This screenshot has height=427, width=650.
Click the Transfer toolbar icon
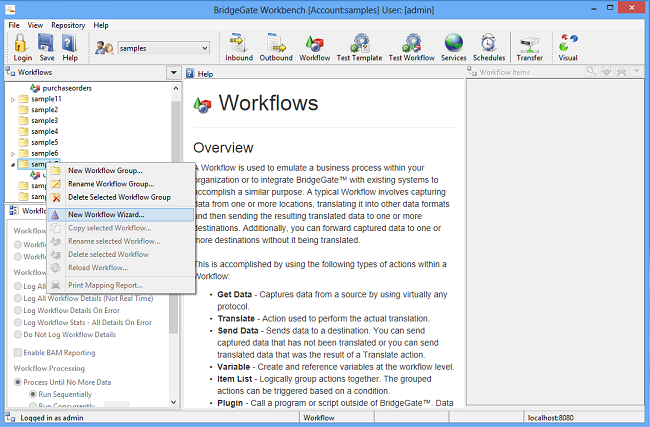(529, 47)
